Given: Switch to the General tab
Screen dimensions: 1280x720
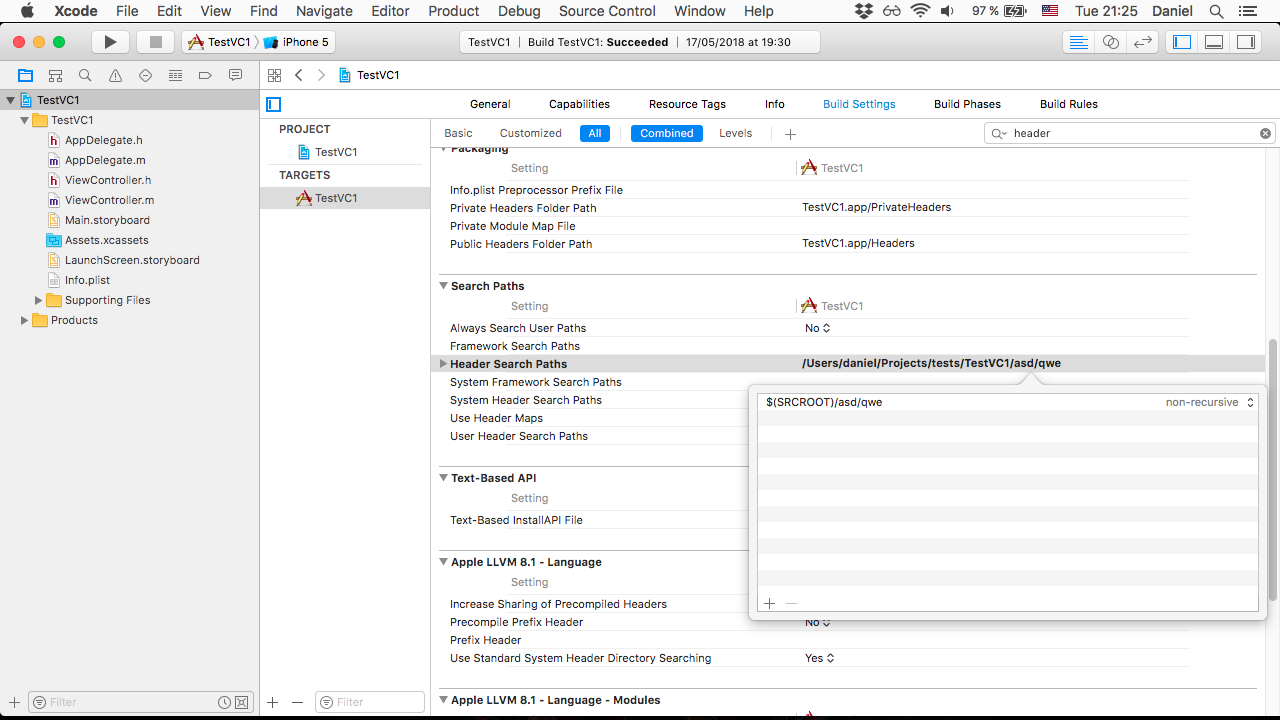Looking at the screenshot, I should (x=490, y=104).
